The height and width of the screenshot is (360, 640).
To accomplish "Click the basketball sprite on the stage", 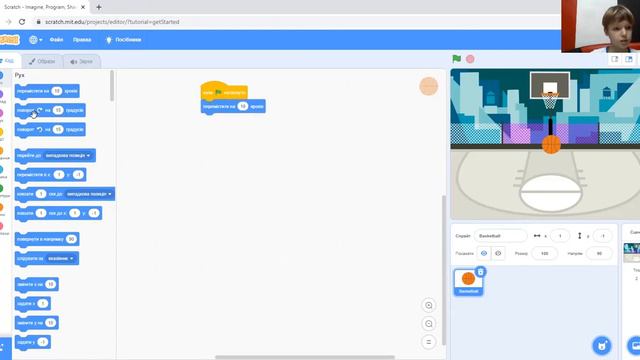I will [551, 144].
